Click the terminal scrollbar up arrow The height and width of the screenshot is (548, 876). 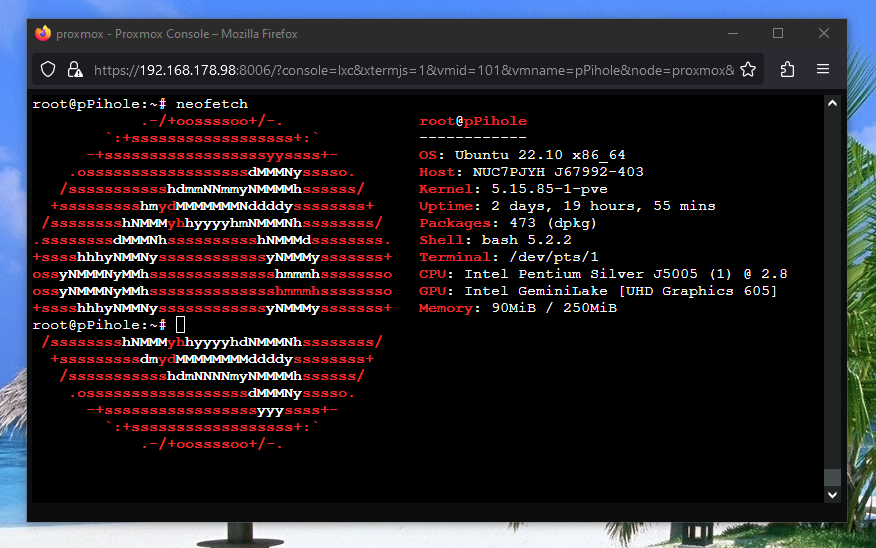click(x=832, y=103)
